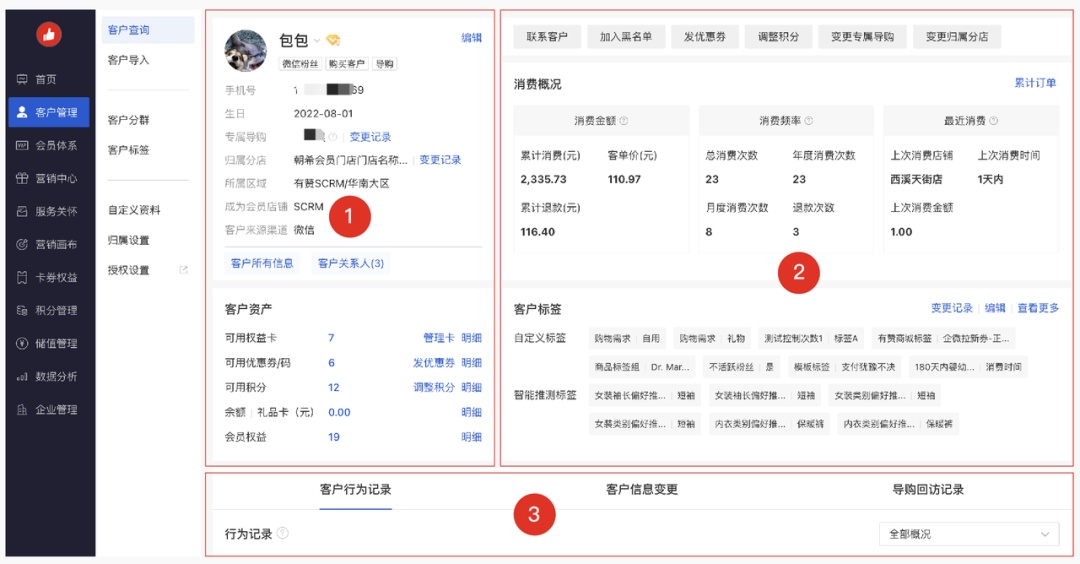Click the 发优惠券 button at top
This screenshot has width=1080, height=564.
[x=705, y=36]
